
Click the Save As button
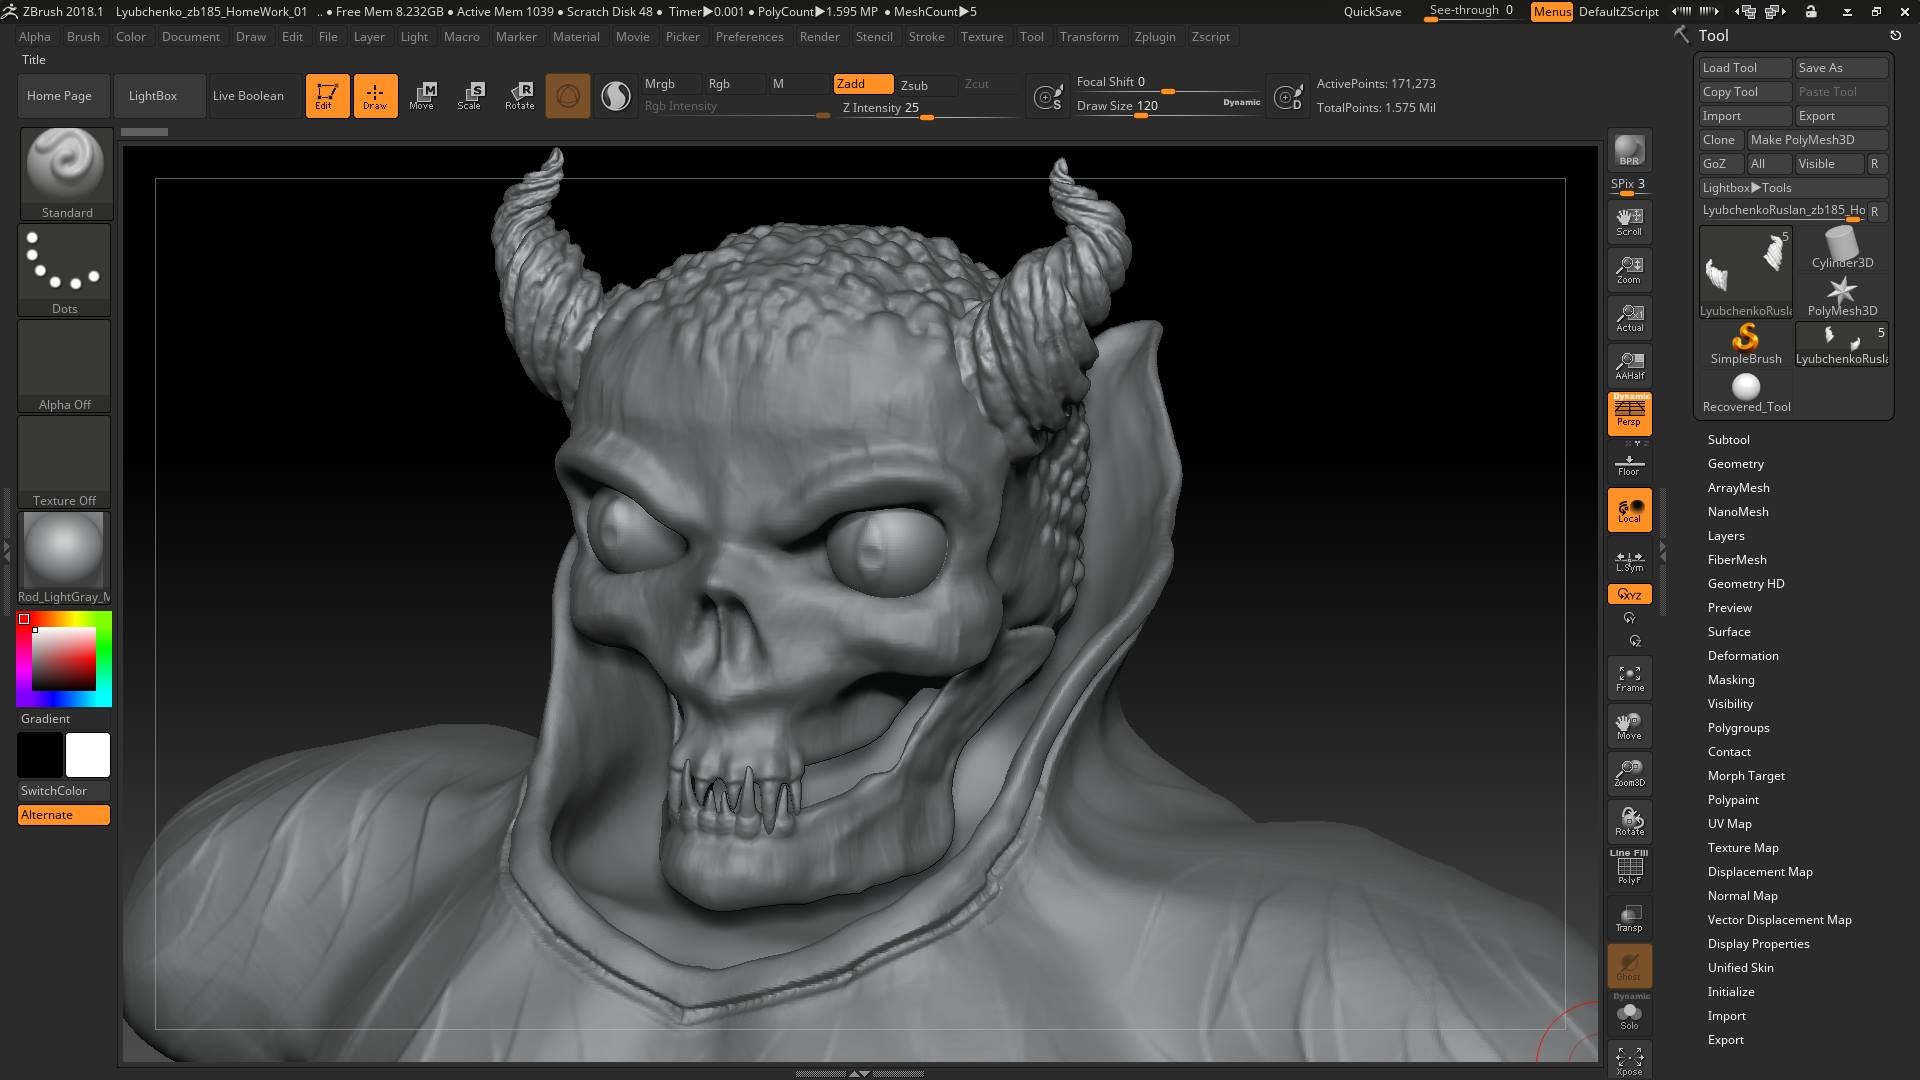coord(1841,68)
